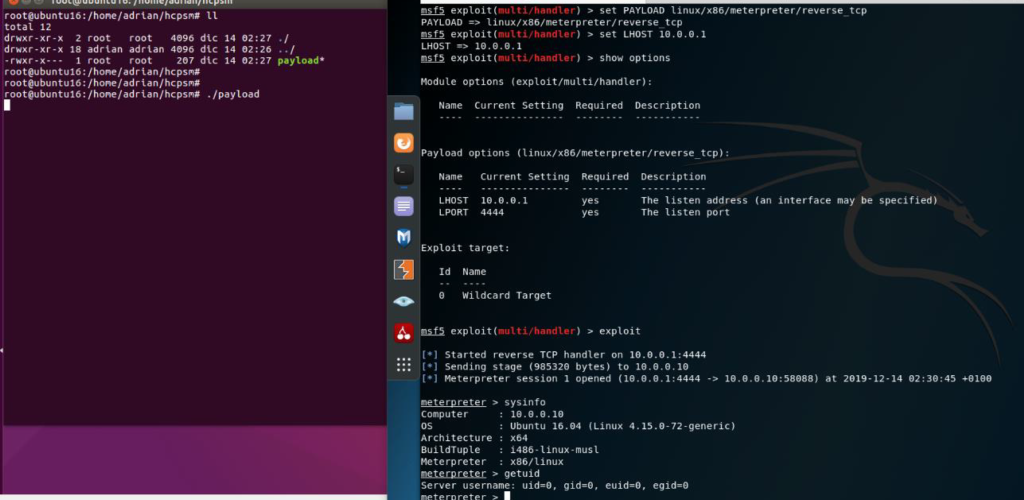Viewport: 1024px width, 500px height.
Task: Click 'The listen port' description text
Action: coord(685,212)
